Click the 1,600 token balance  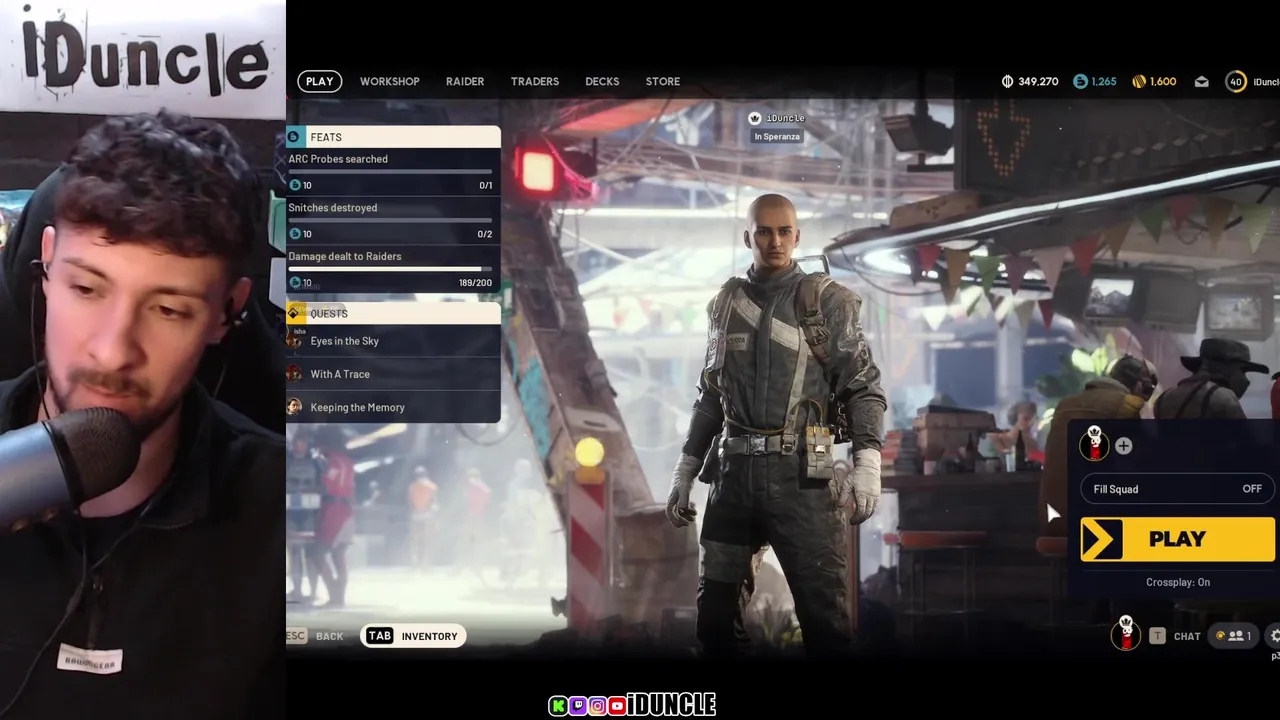click(x=1163, y=81)
